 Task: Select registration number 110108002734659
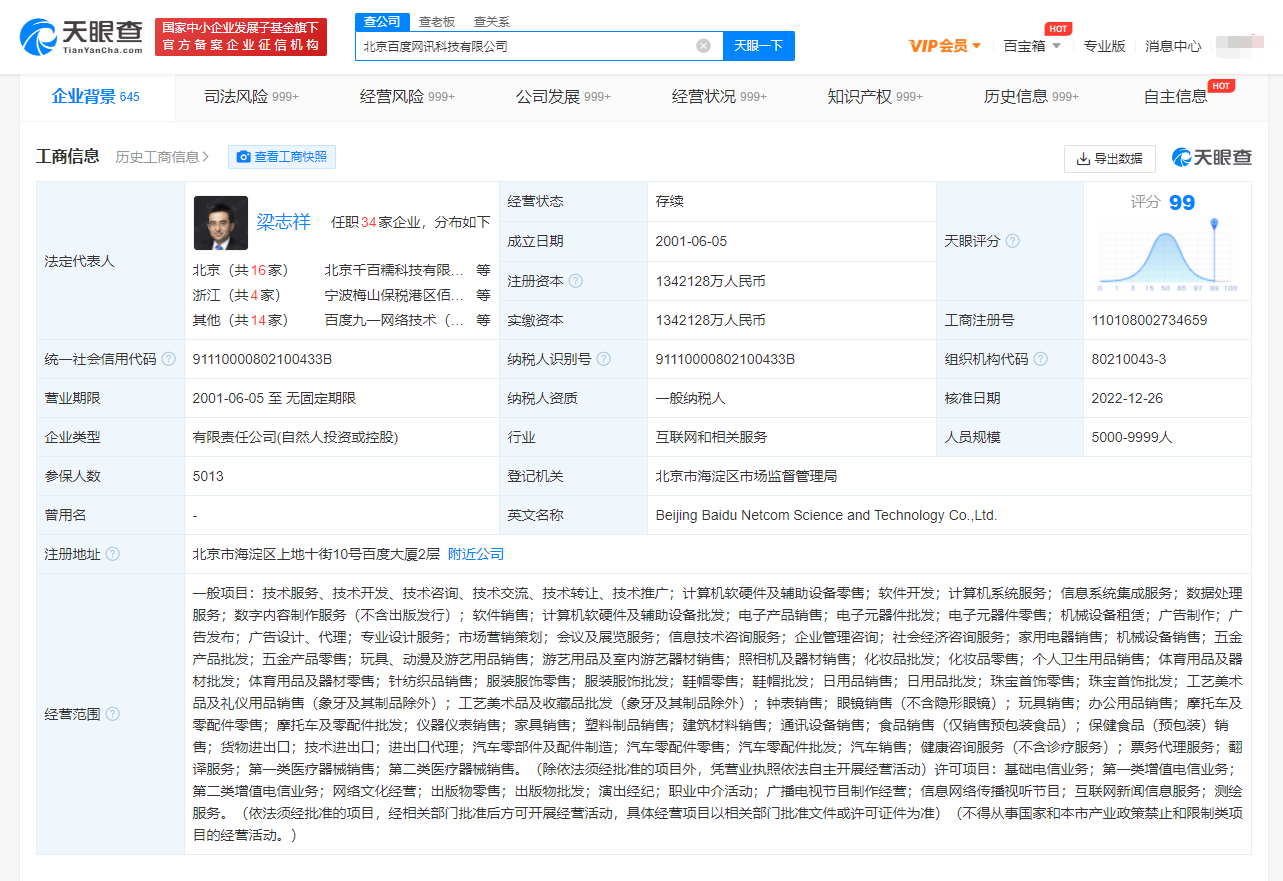tap(1149, 320)
